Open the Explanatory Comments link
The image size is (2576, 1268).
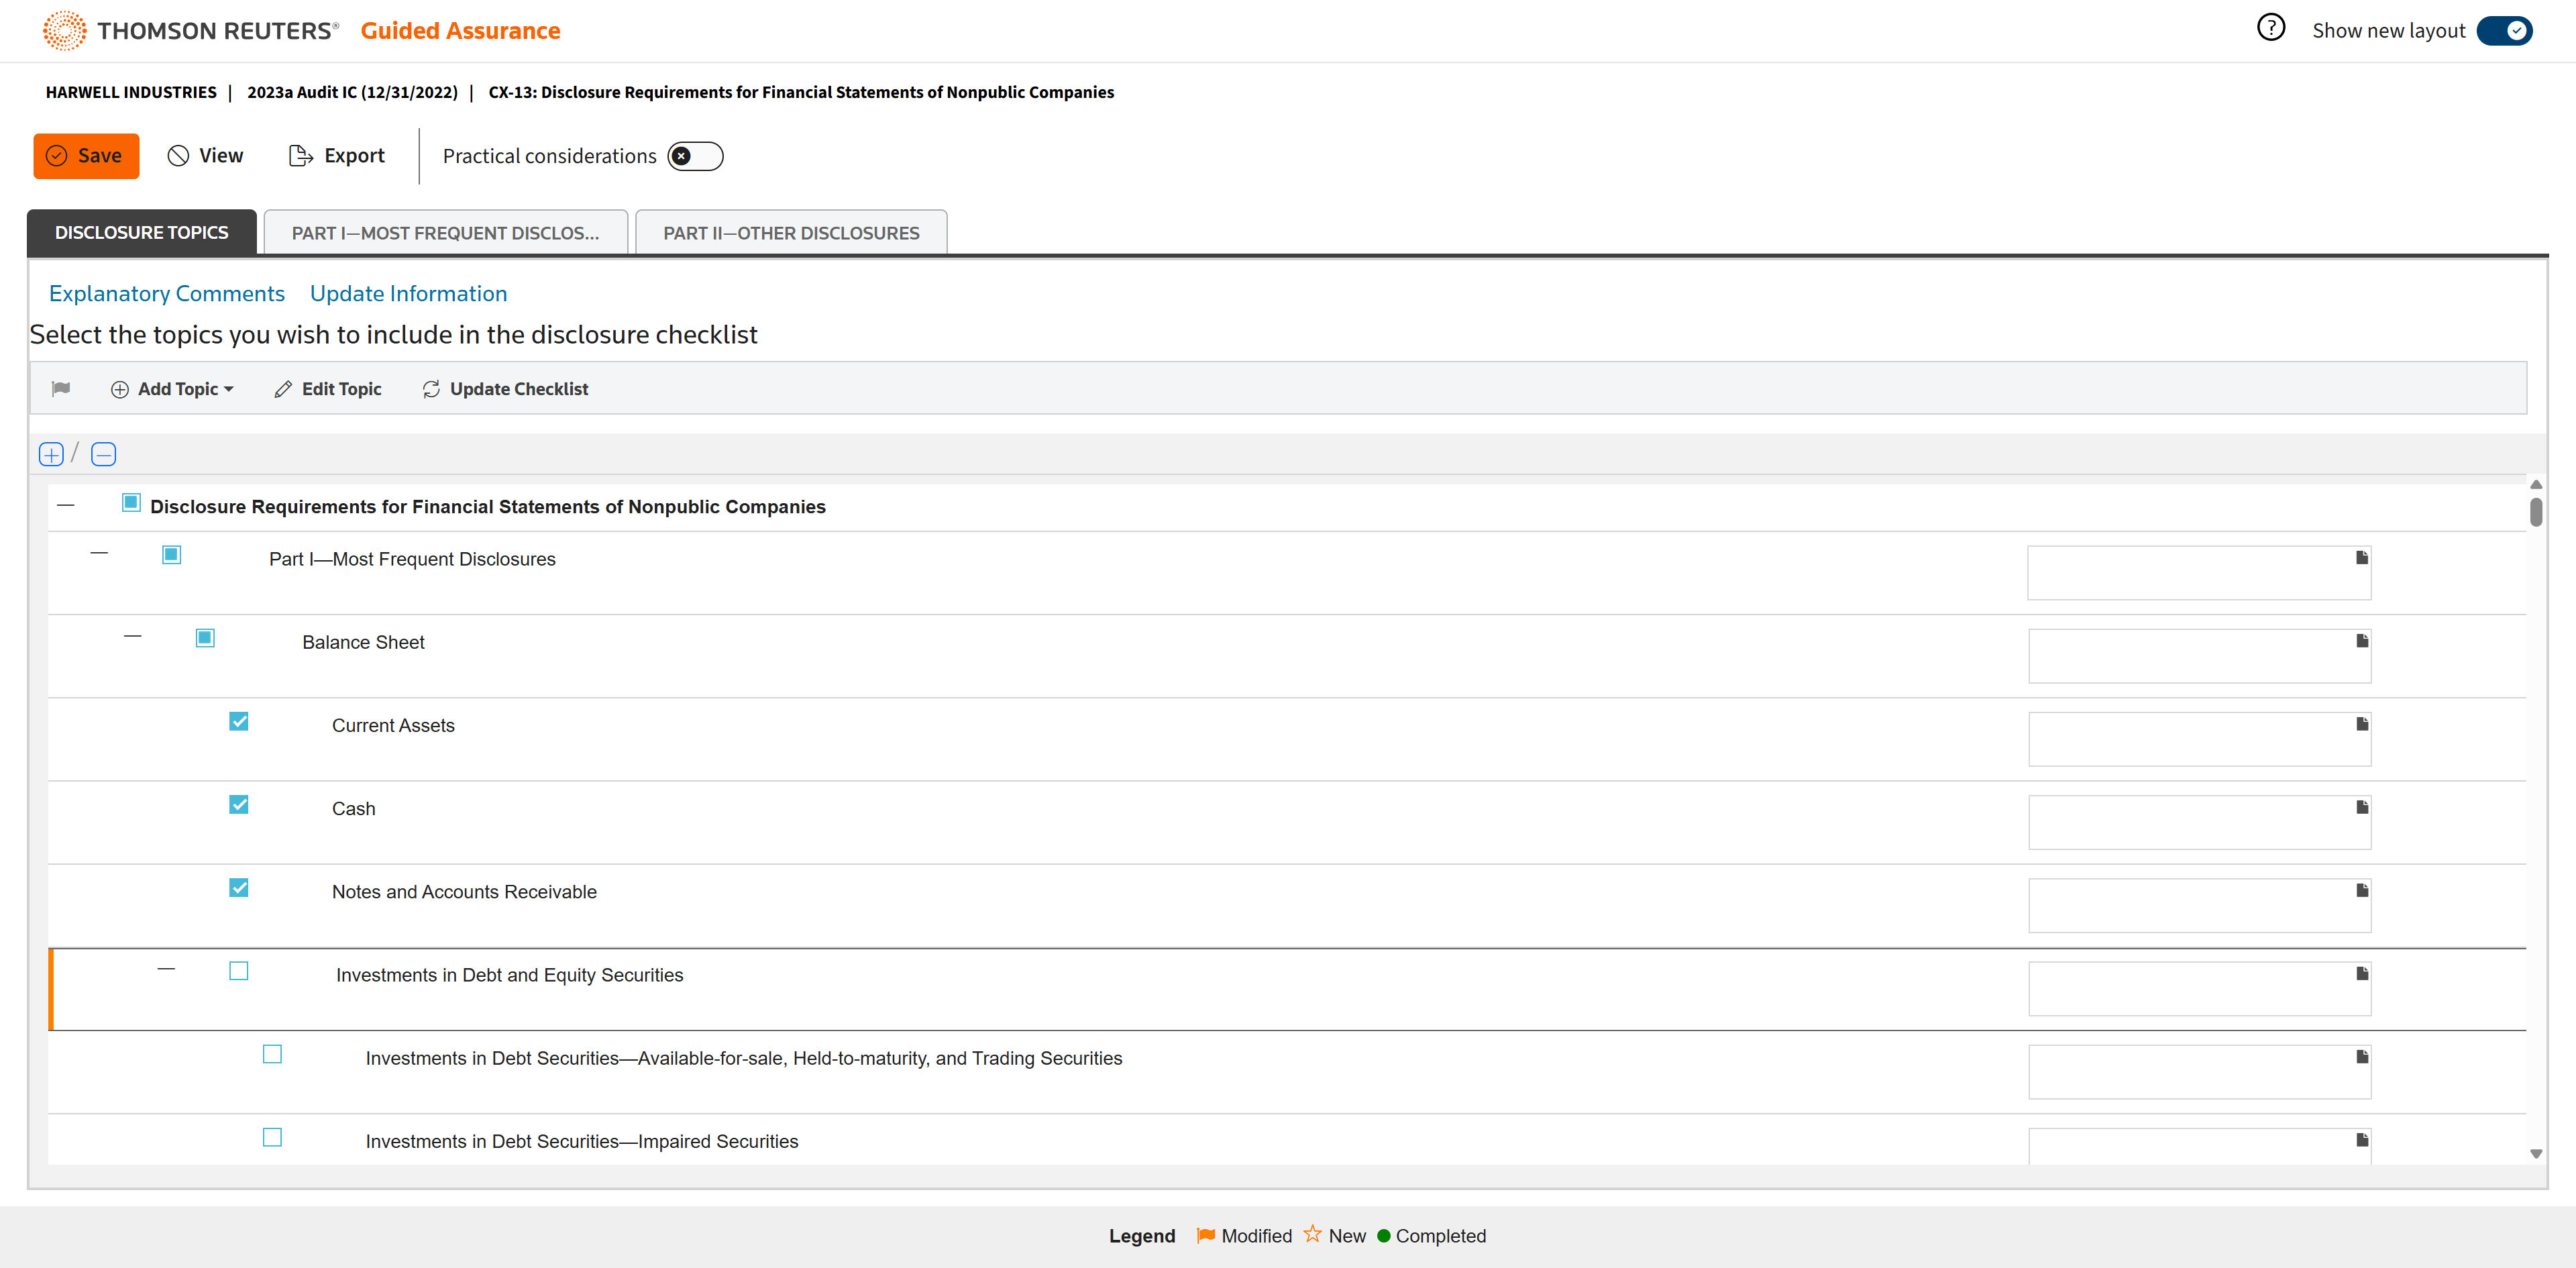167,294
